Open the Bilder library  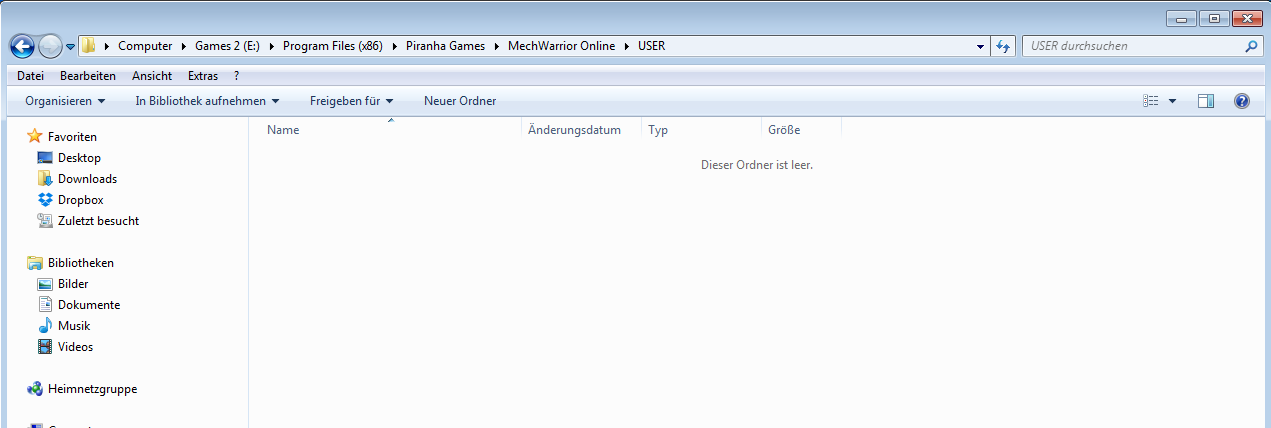73,284
